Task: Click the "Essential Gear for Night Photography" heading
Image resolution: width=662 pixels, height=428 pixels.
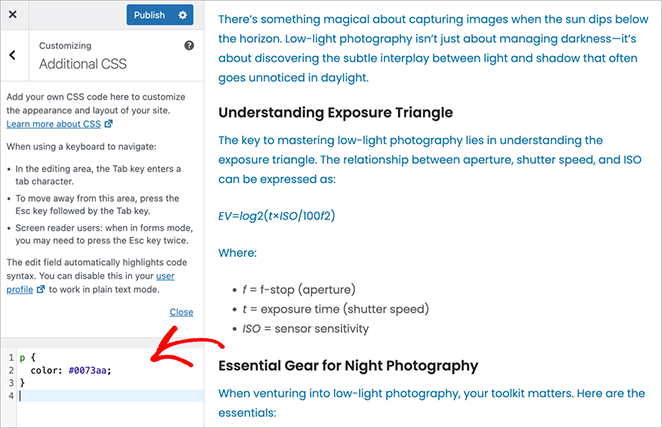Action: (x=348, y=365)
